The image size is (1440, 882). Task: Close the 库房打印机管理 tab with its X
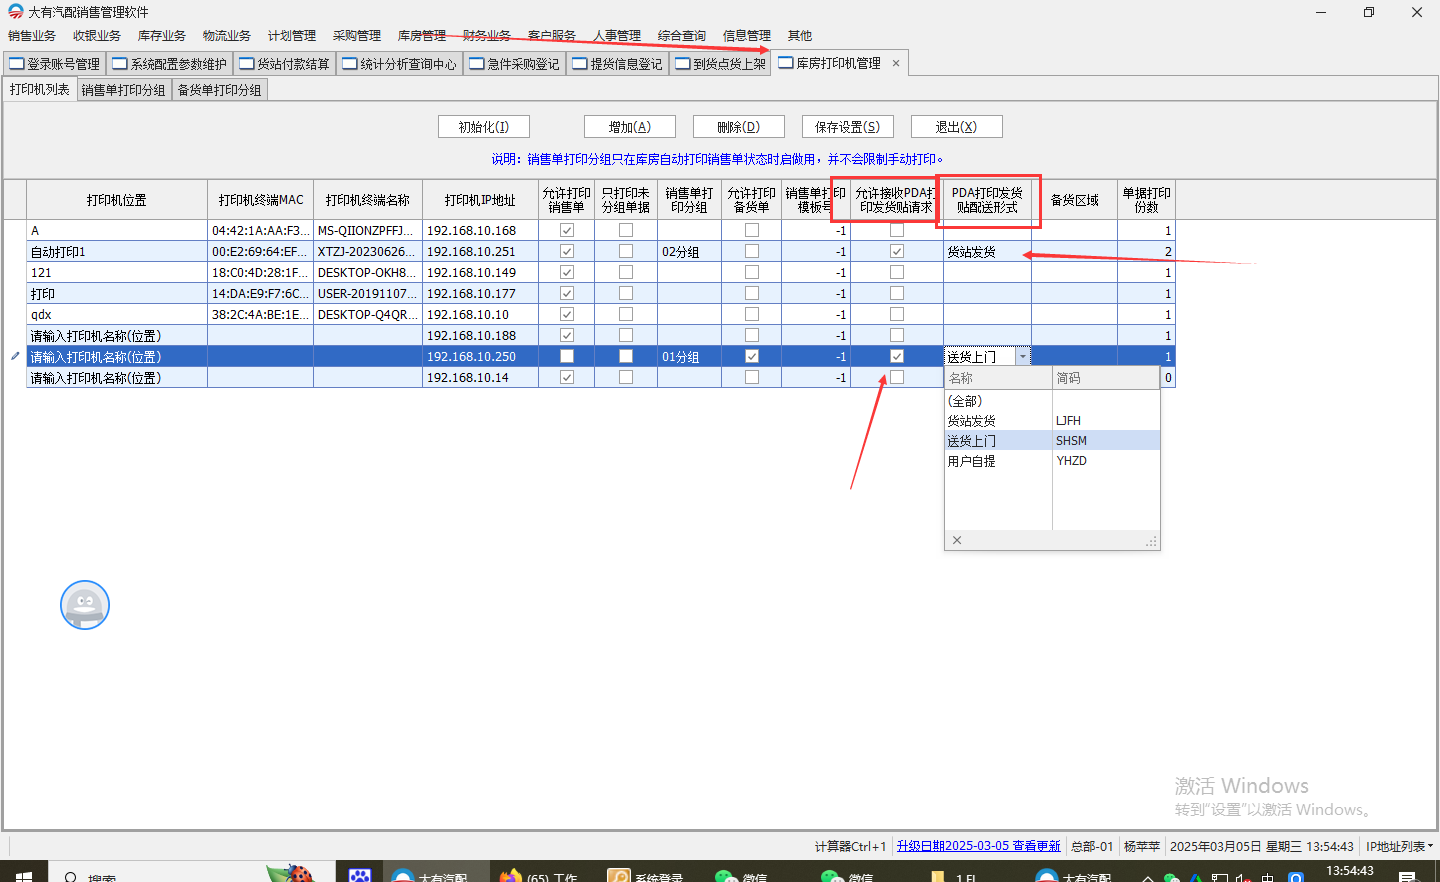896,63
